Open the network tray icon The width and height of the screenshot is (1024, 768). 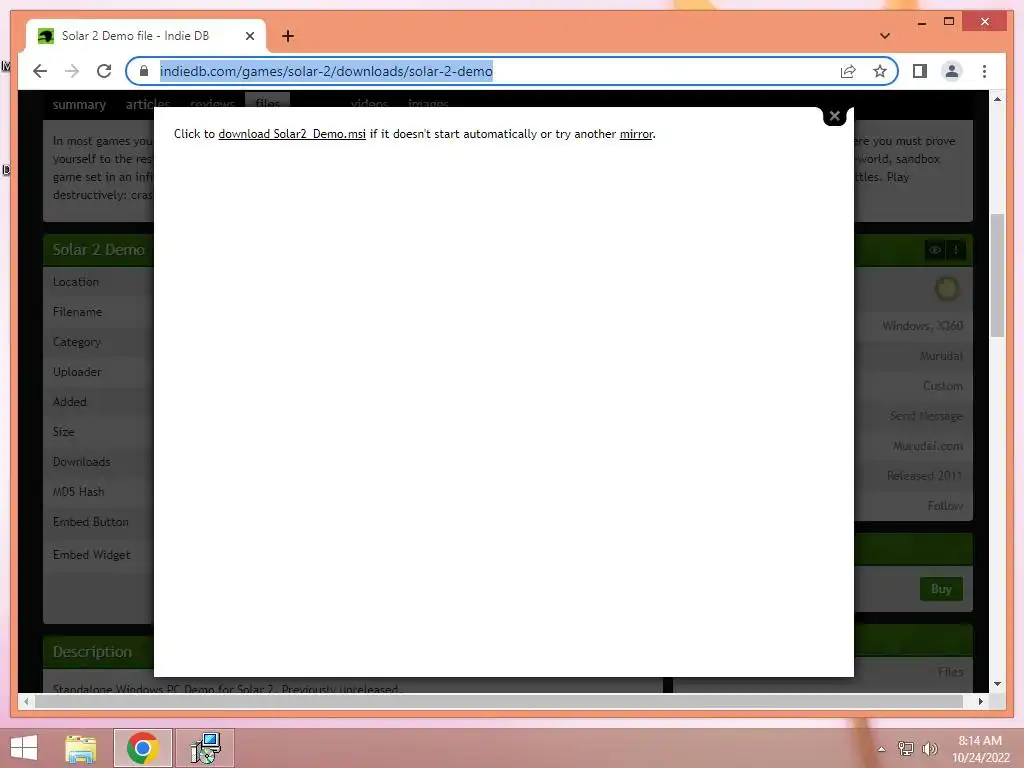(906, 749)
